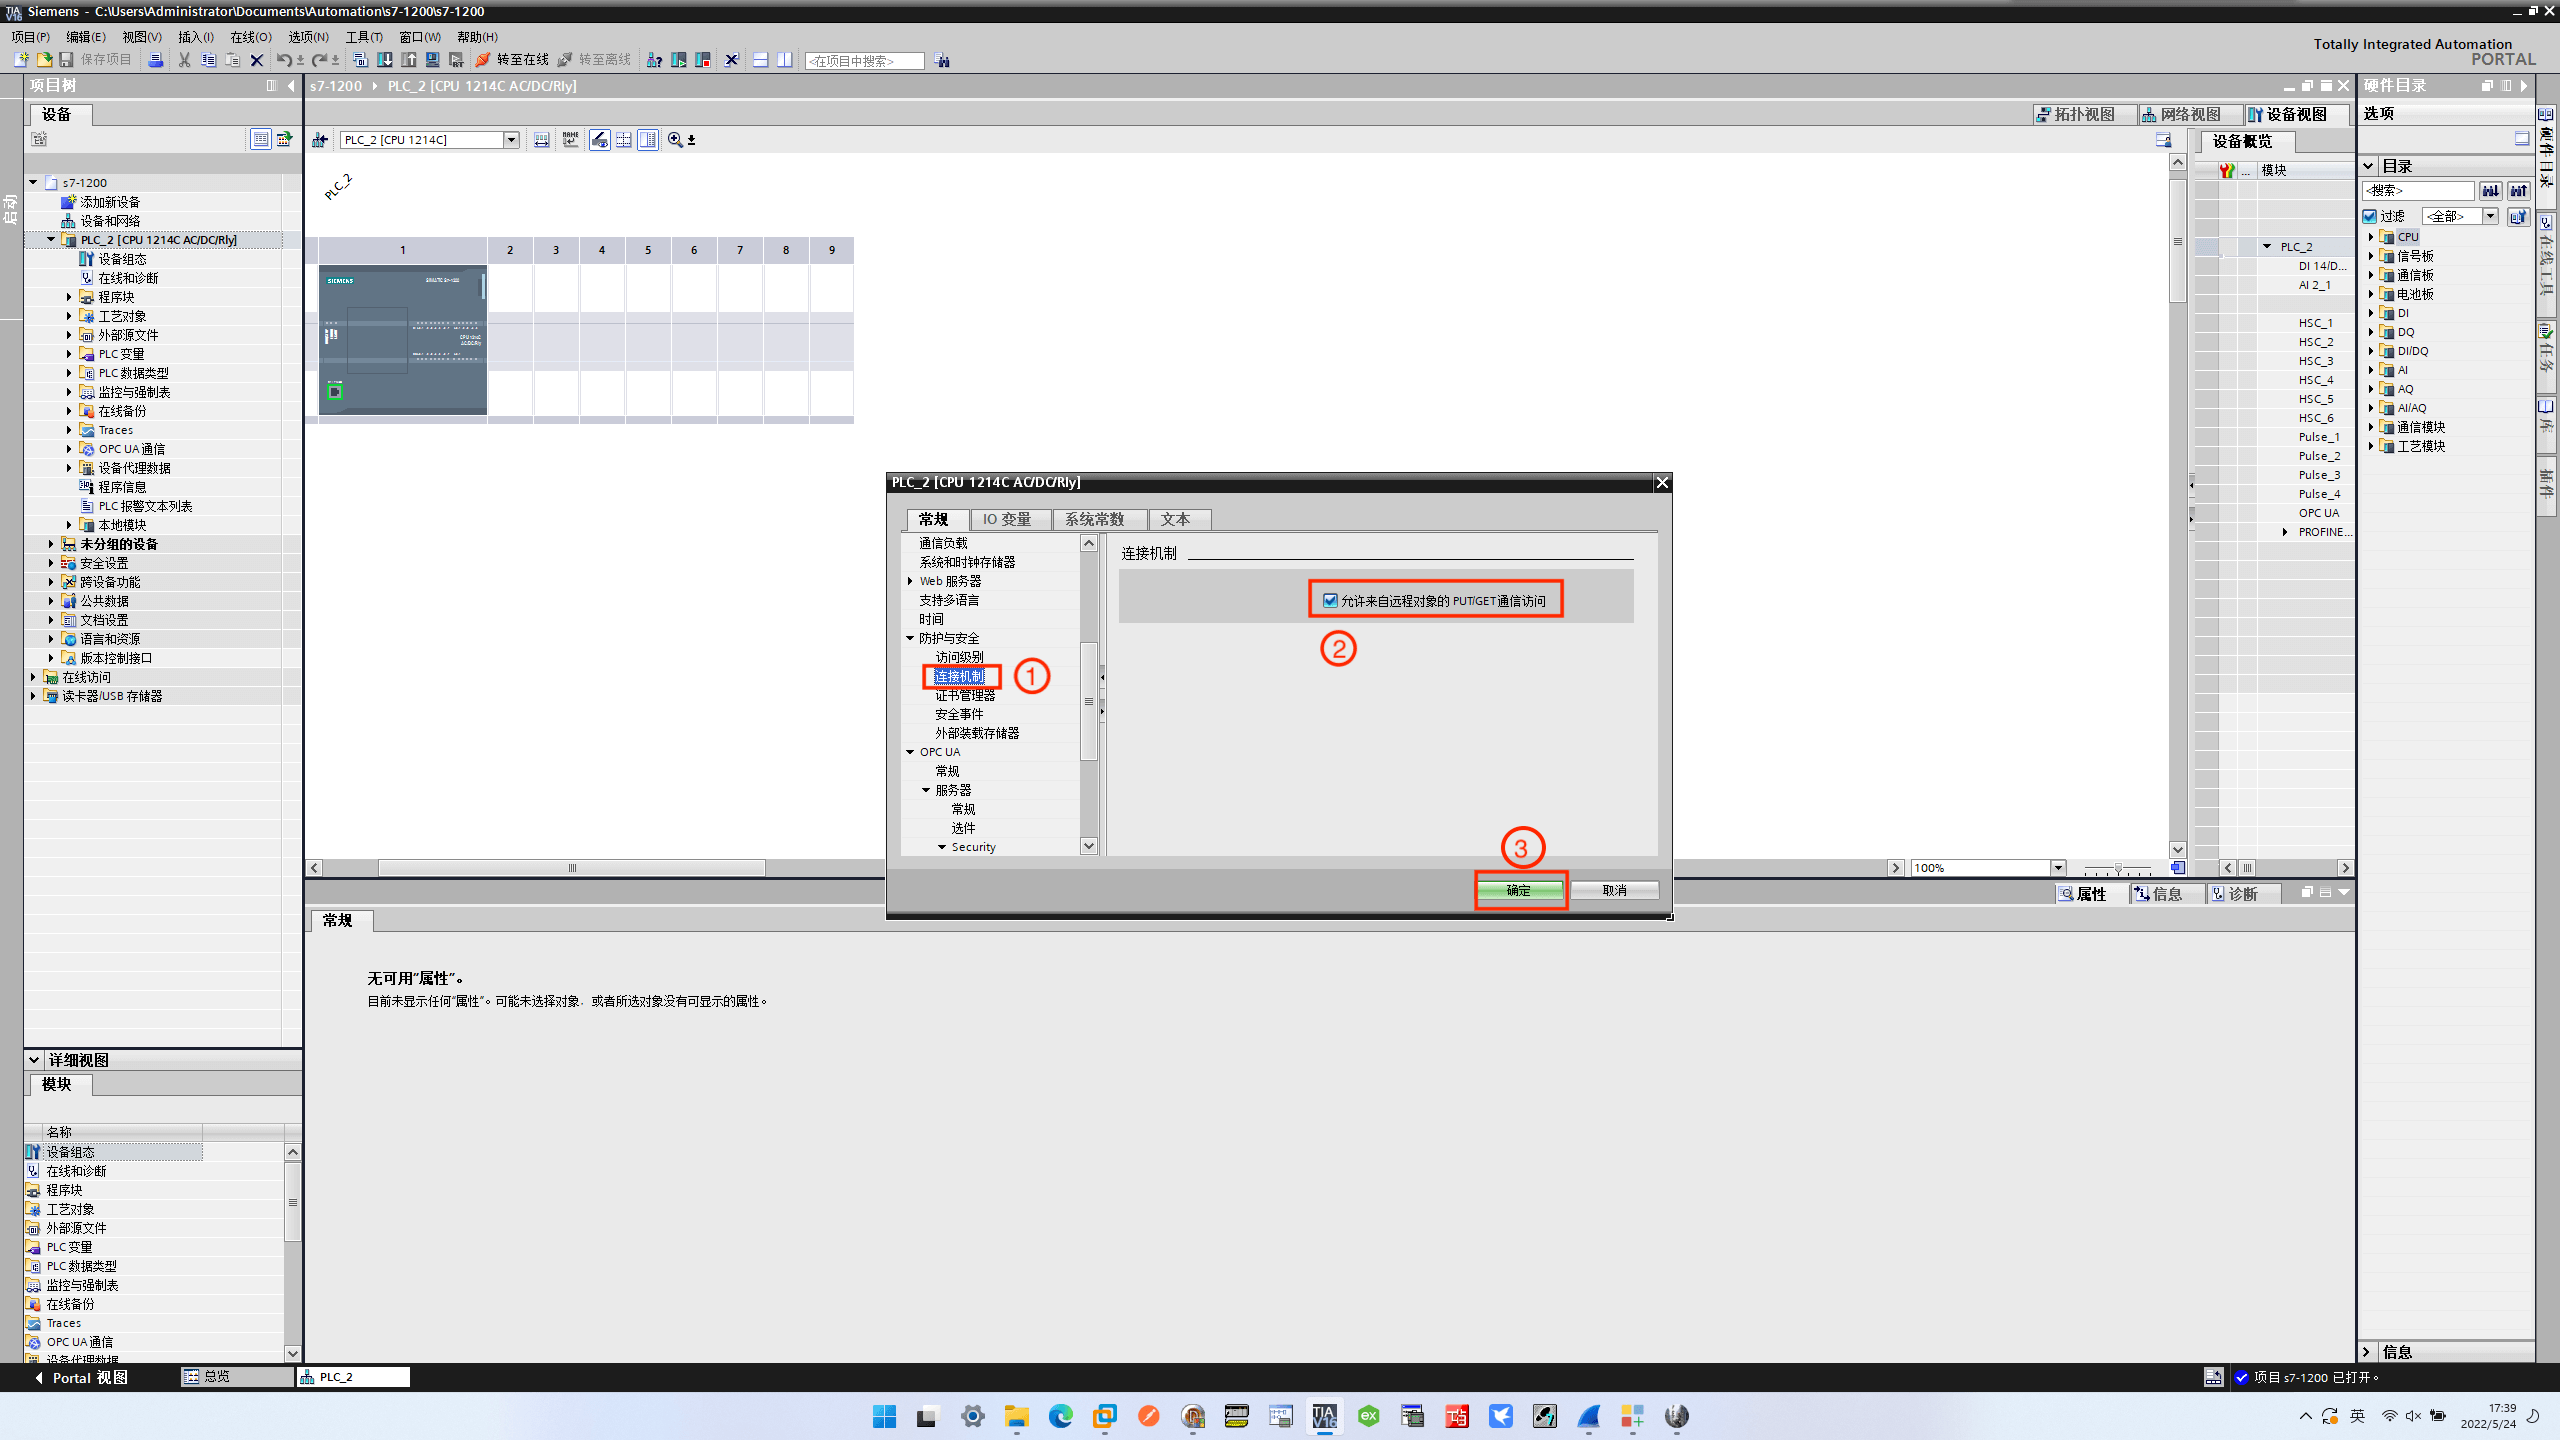Open the 工具(T) menu
Screen dimensions: 2560x1440
[364, 37]
